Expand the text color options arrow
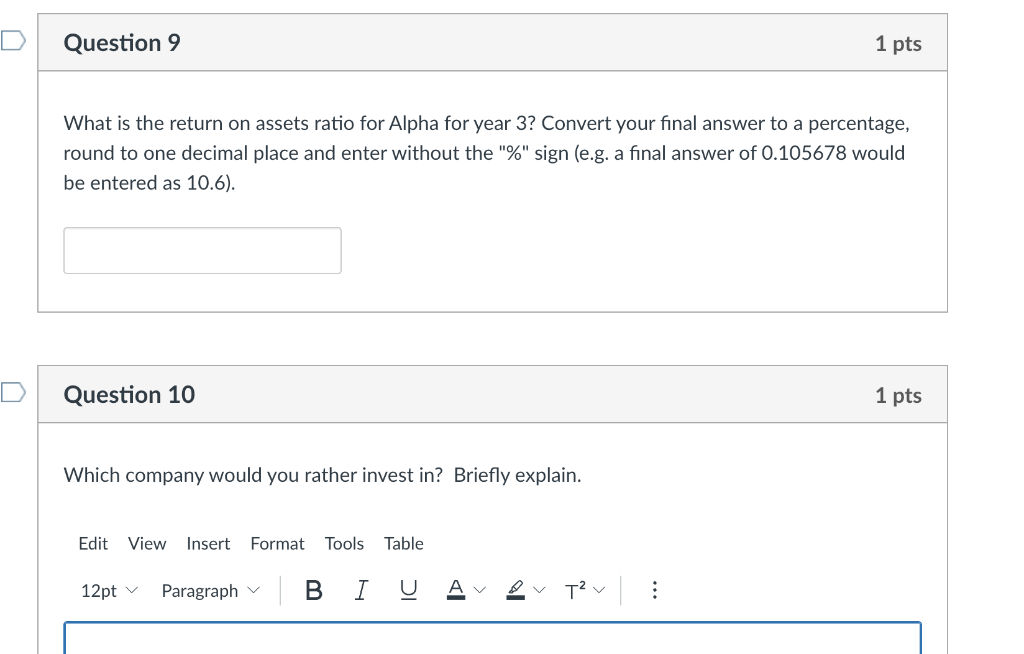The width and height of the screenshot is (1024, 654). pos(480,591)
